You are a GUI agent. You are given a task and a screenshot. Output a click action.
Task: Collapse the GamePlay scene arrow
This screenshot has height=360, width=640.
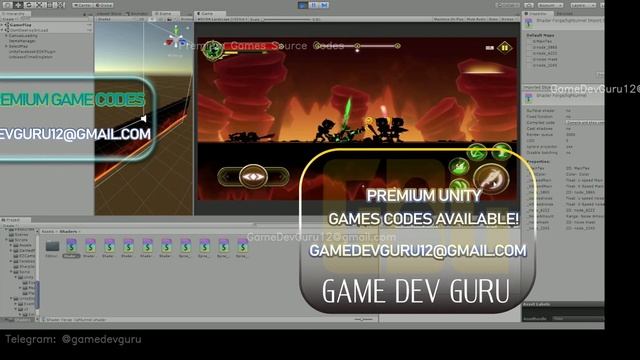pyautogui.click(x=2, y=25)
